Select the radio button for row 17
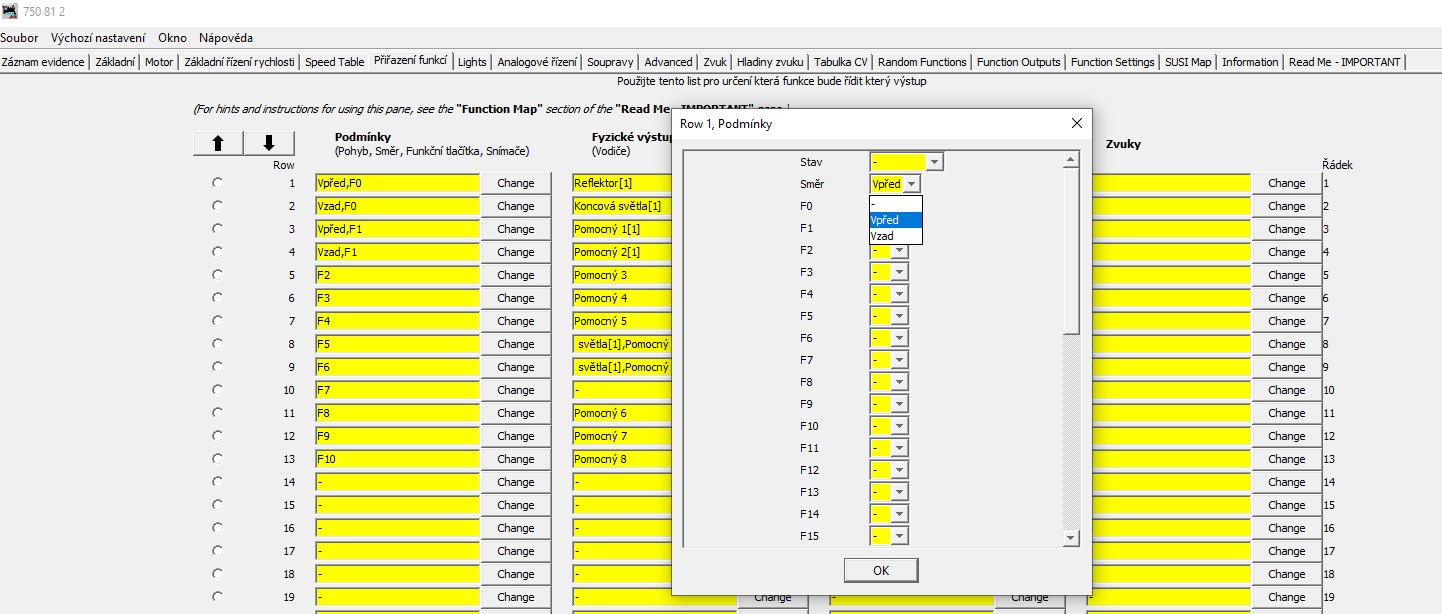Image resolution: width=1442 pixels, height=614 pixels. tap(217, 551)
